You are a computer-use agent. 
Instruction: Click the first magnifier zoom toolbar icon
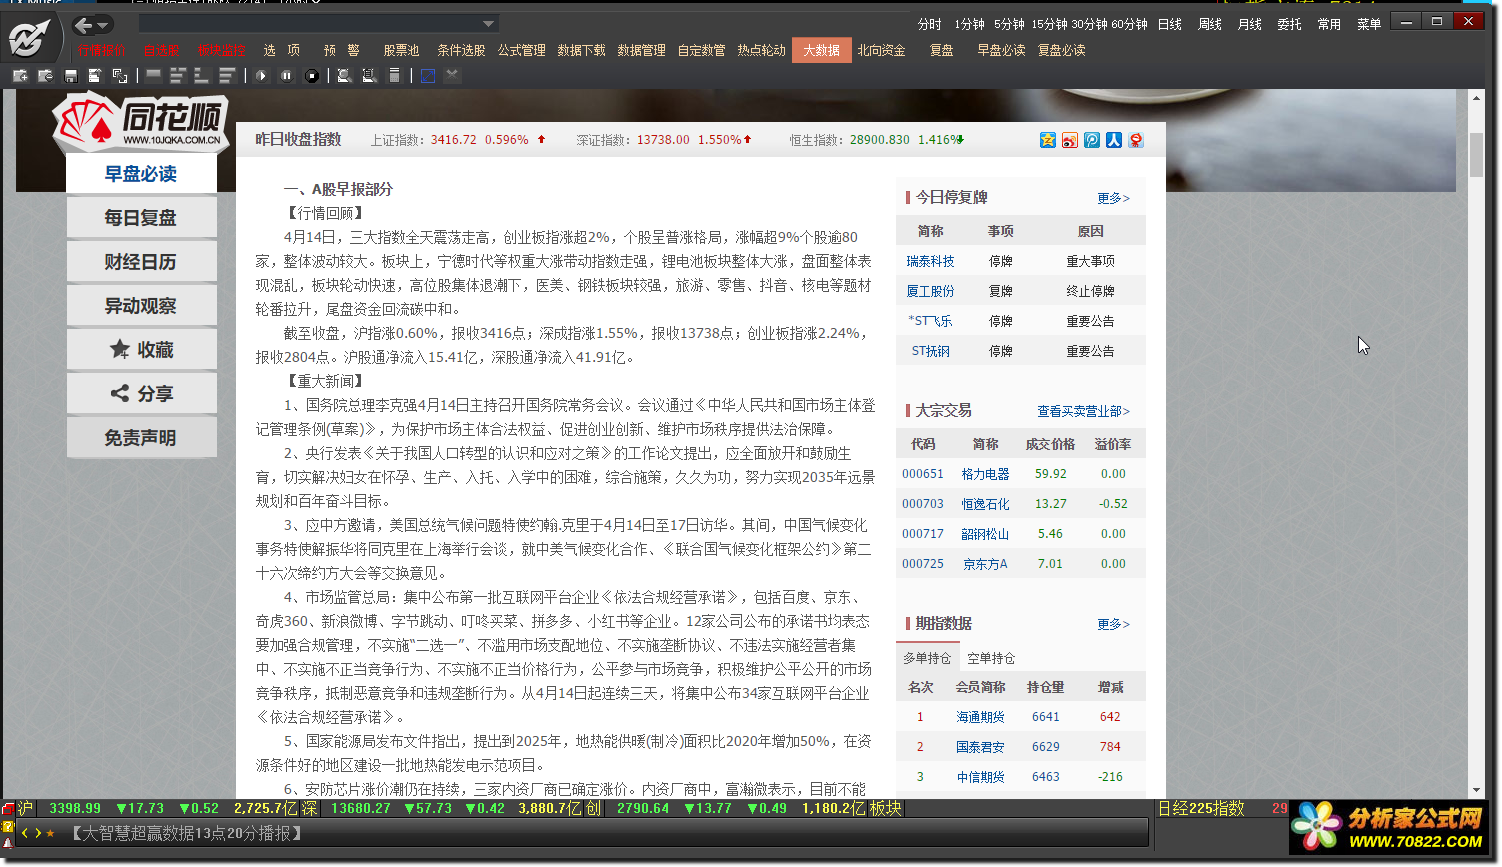coord(344,75)
